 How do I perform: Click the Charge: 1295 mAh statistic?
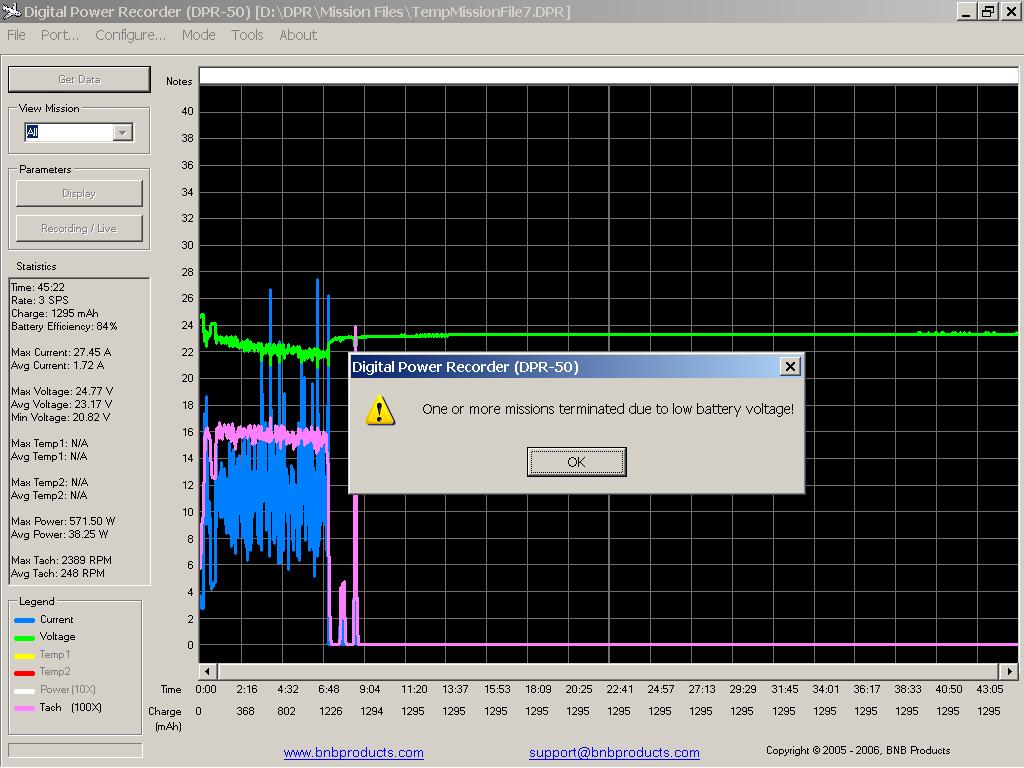[x=55, y=313]
